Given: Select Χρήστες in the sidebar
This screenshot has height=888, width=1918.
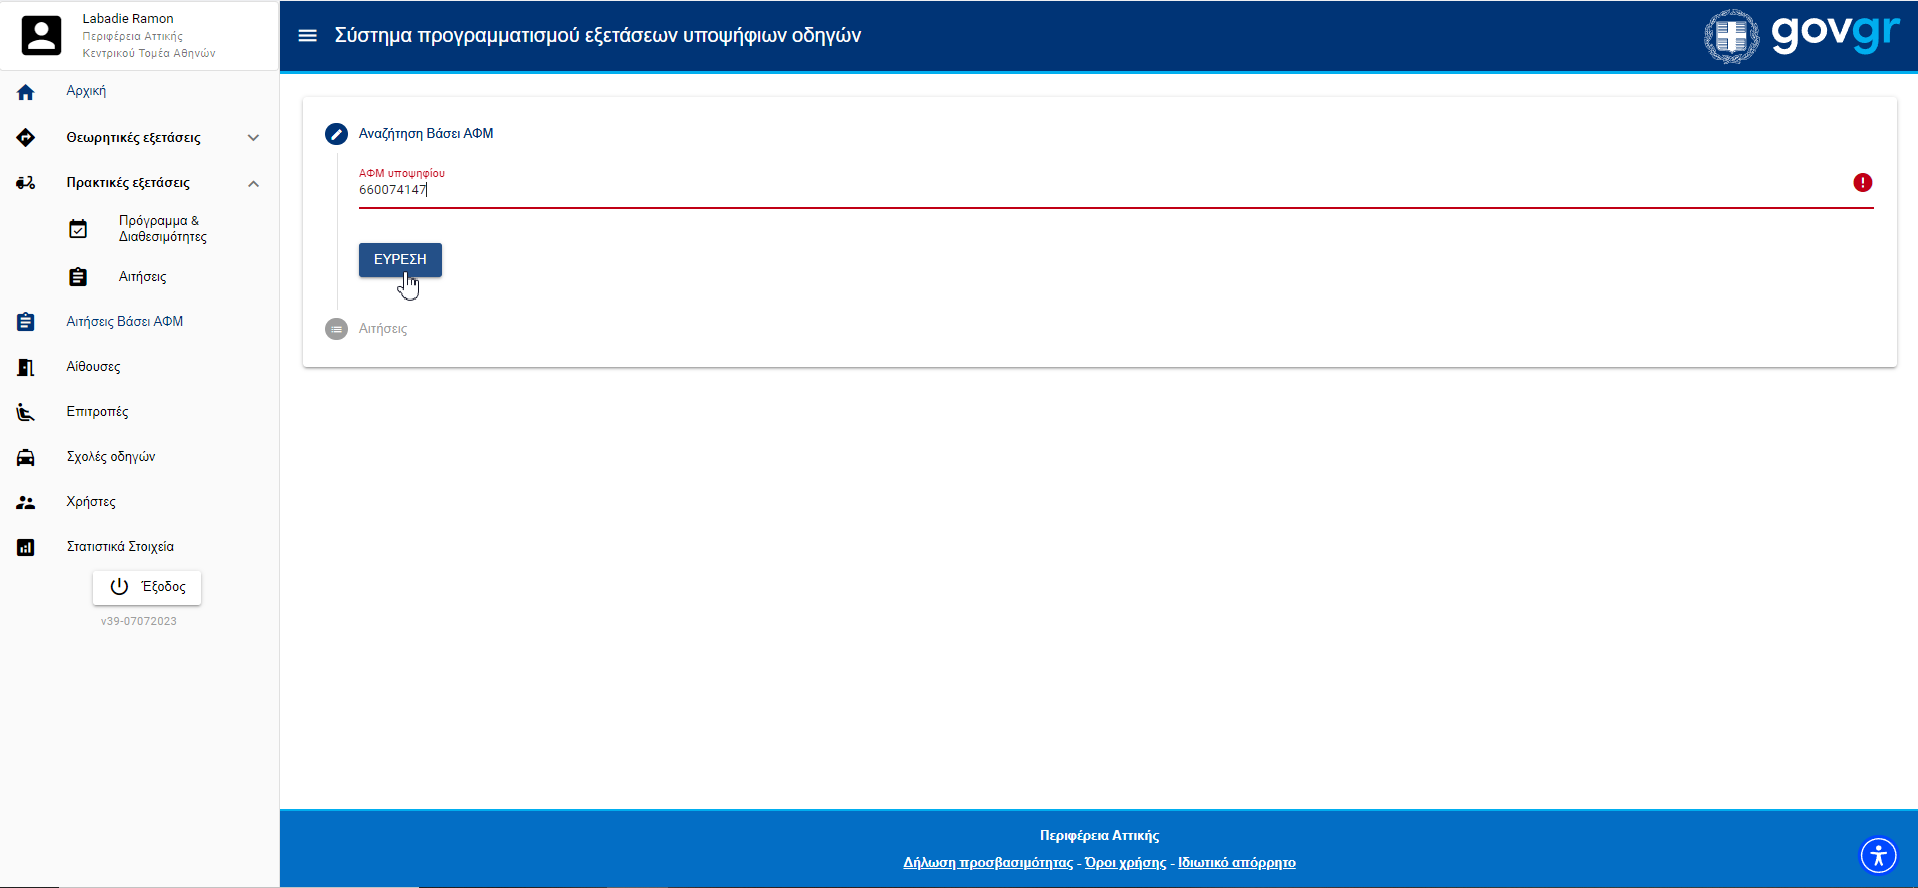Looking at the screenshot, I should (91, 502).
